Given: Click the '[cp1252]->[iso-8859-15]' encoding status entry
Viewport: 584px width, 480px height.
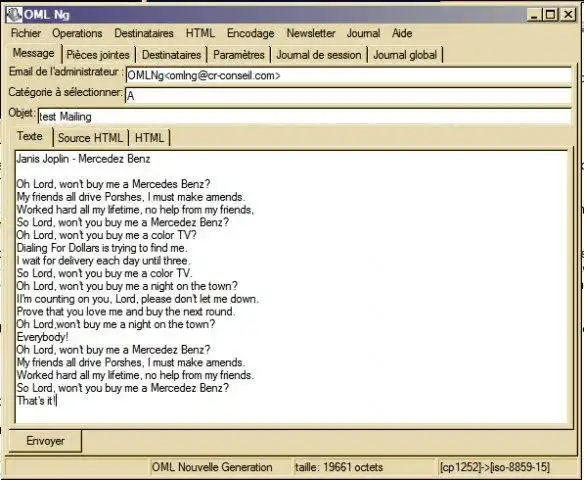Looking at the screenshot, I should [495, 467].
